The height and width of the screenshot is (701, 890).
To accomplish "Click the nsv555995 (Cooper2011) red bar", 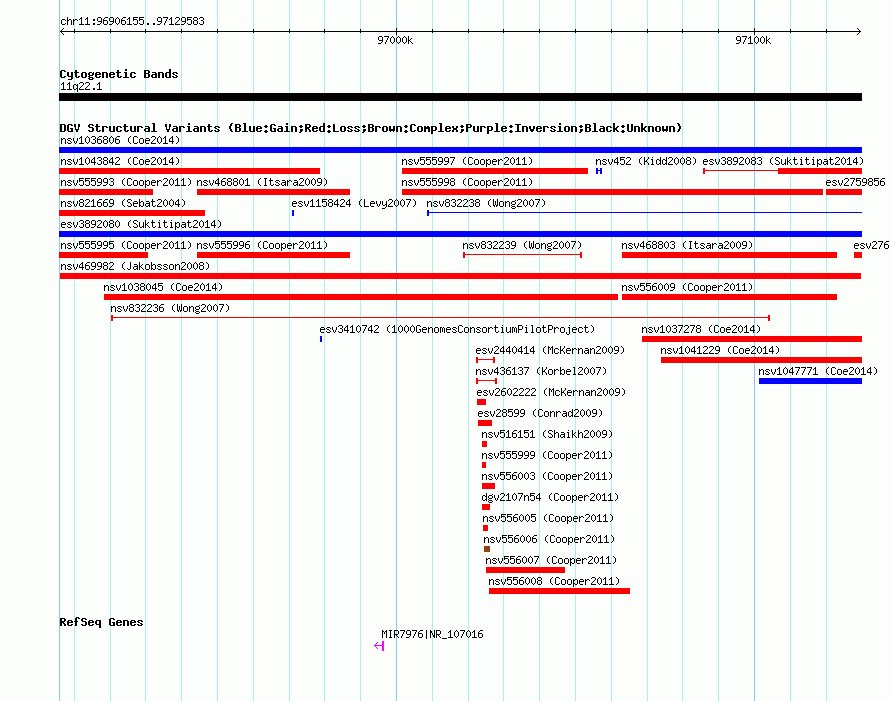I will click(x=103, y=255).
